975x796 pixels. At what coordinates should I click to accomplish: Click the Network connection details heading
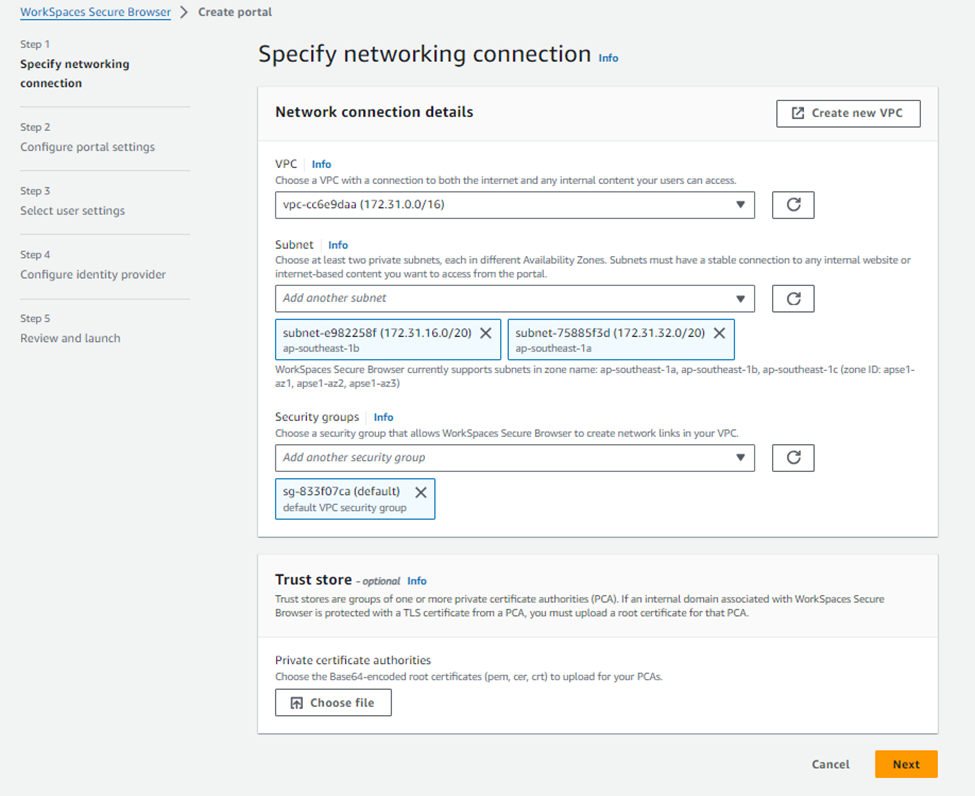(374, 112)
